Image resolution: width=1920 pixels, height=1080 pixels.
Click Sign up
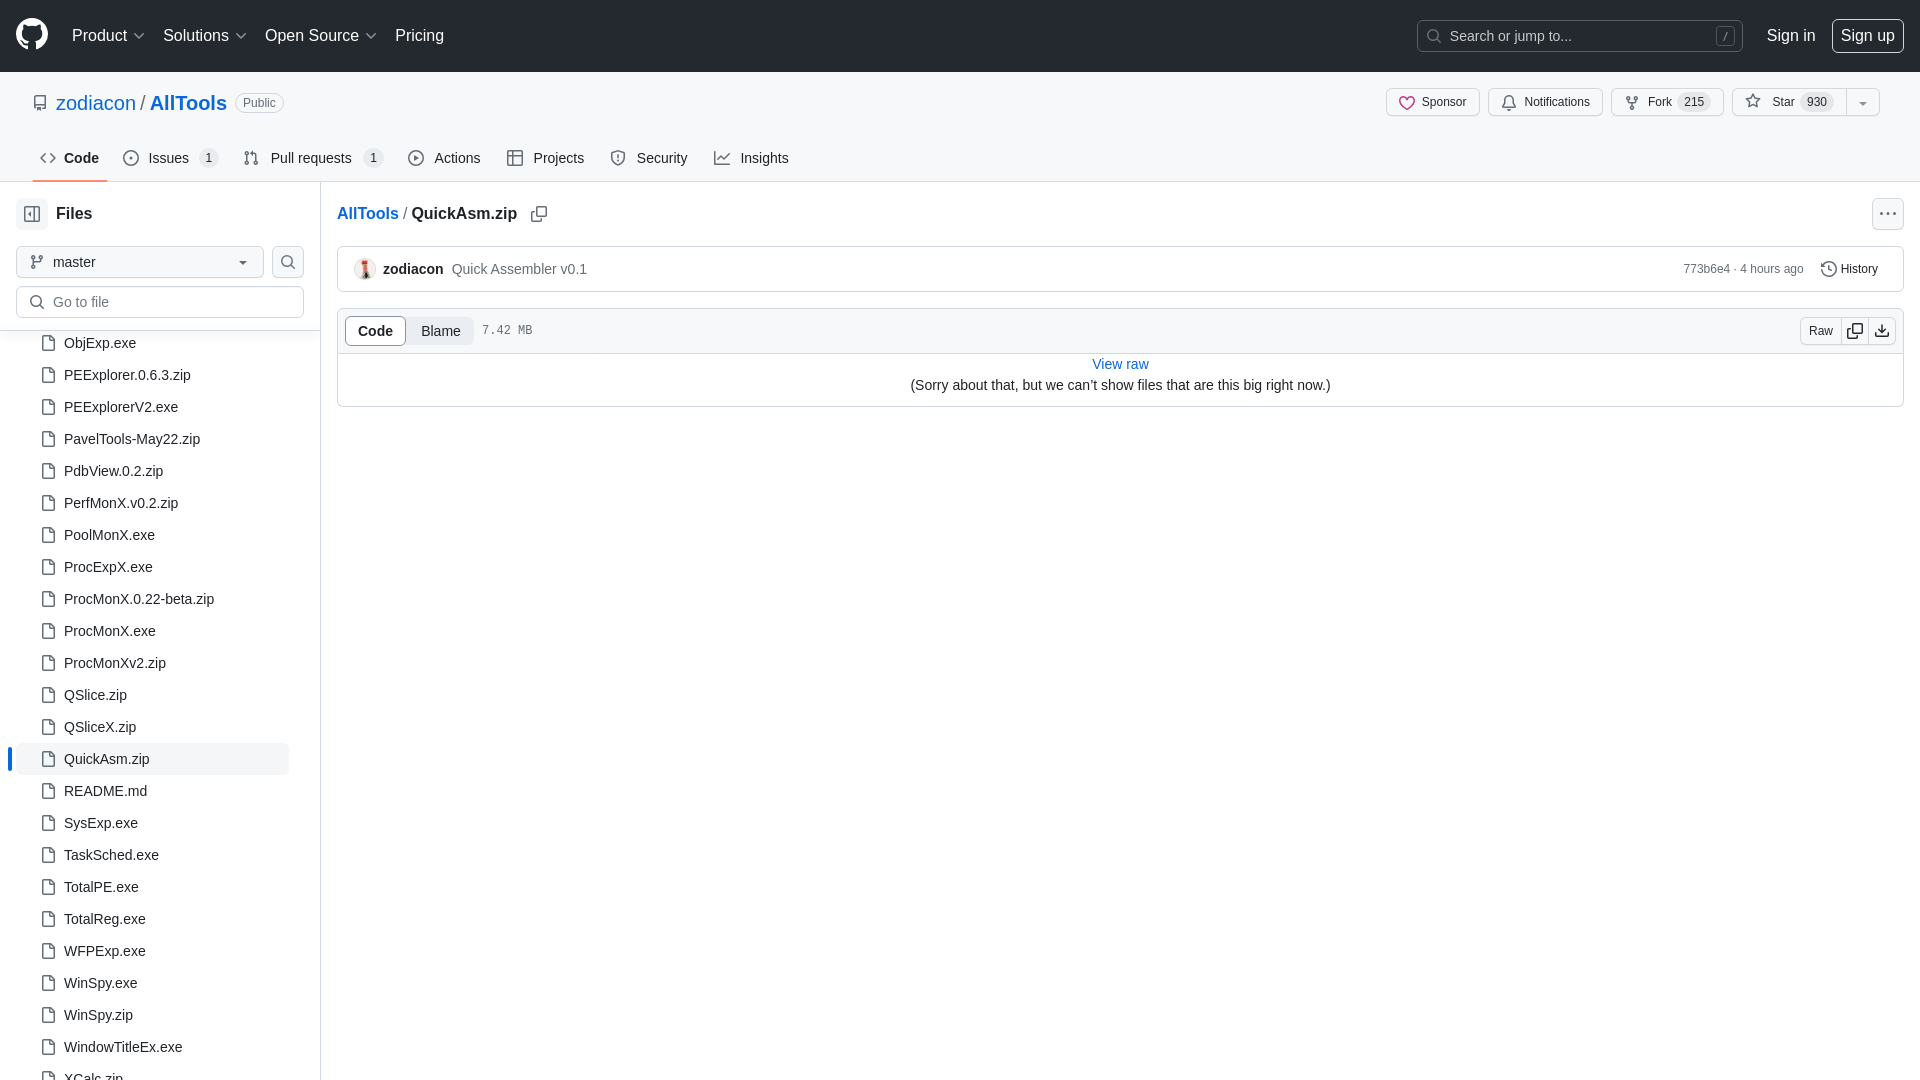(1867, 36)
